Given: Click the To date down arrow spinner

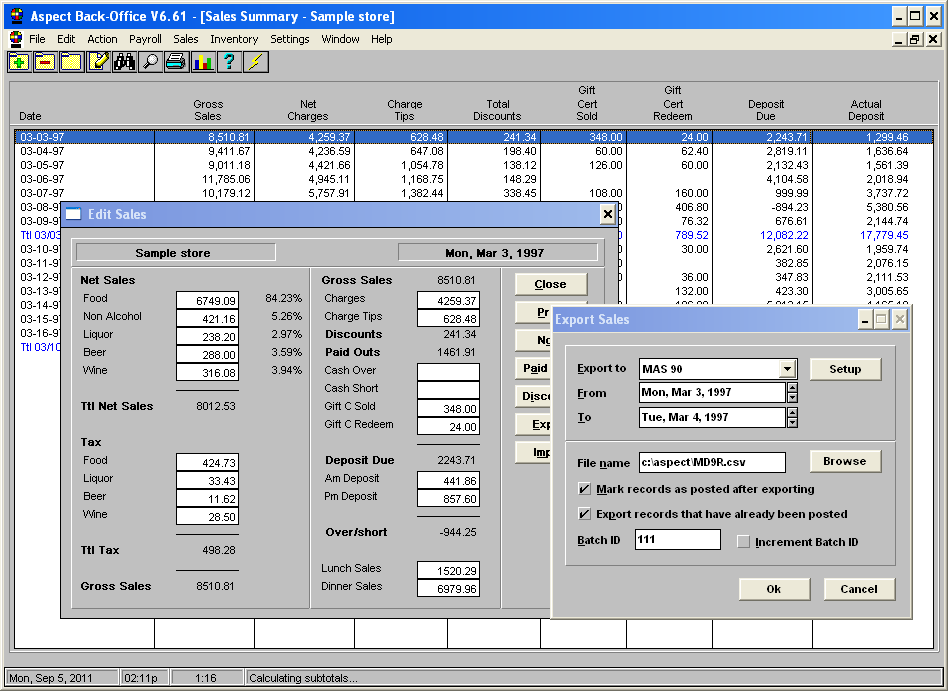Looking at the screenshot, I should pyautogui.click(x=793, y=422).
